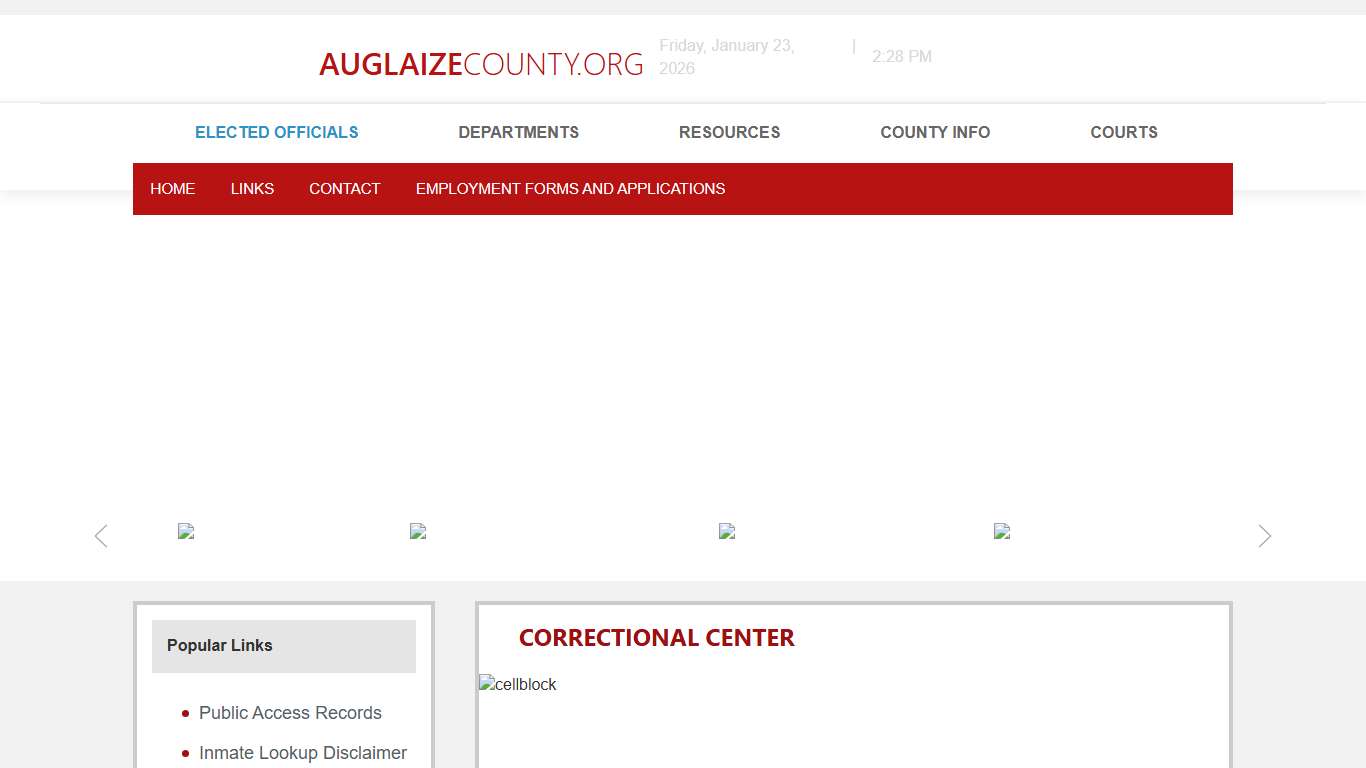Image resolution: width=1366 pixels, height=768 pixels.
Task: Select the COURTS menu item
Action: [x=1123, y=132]
